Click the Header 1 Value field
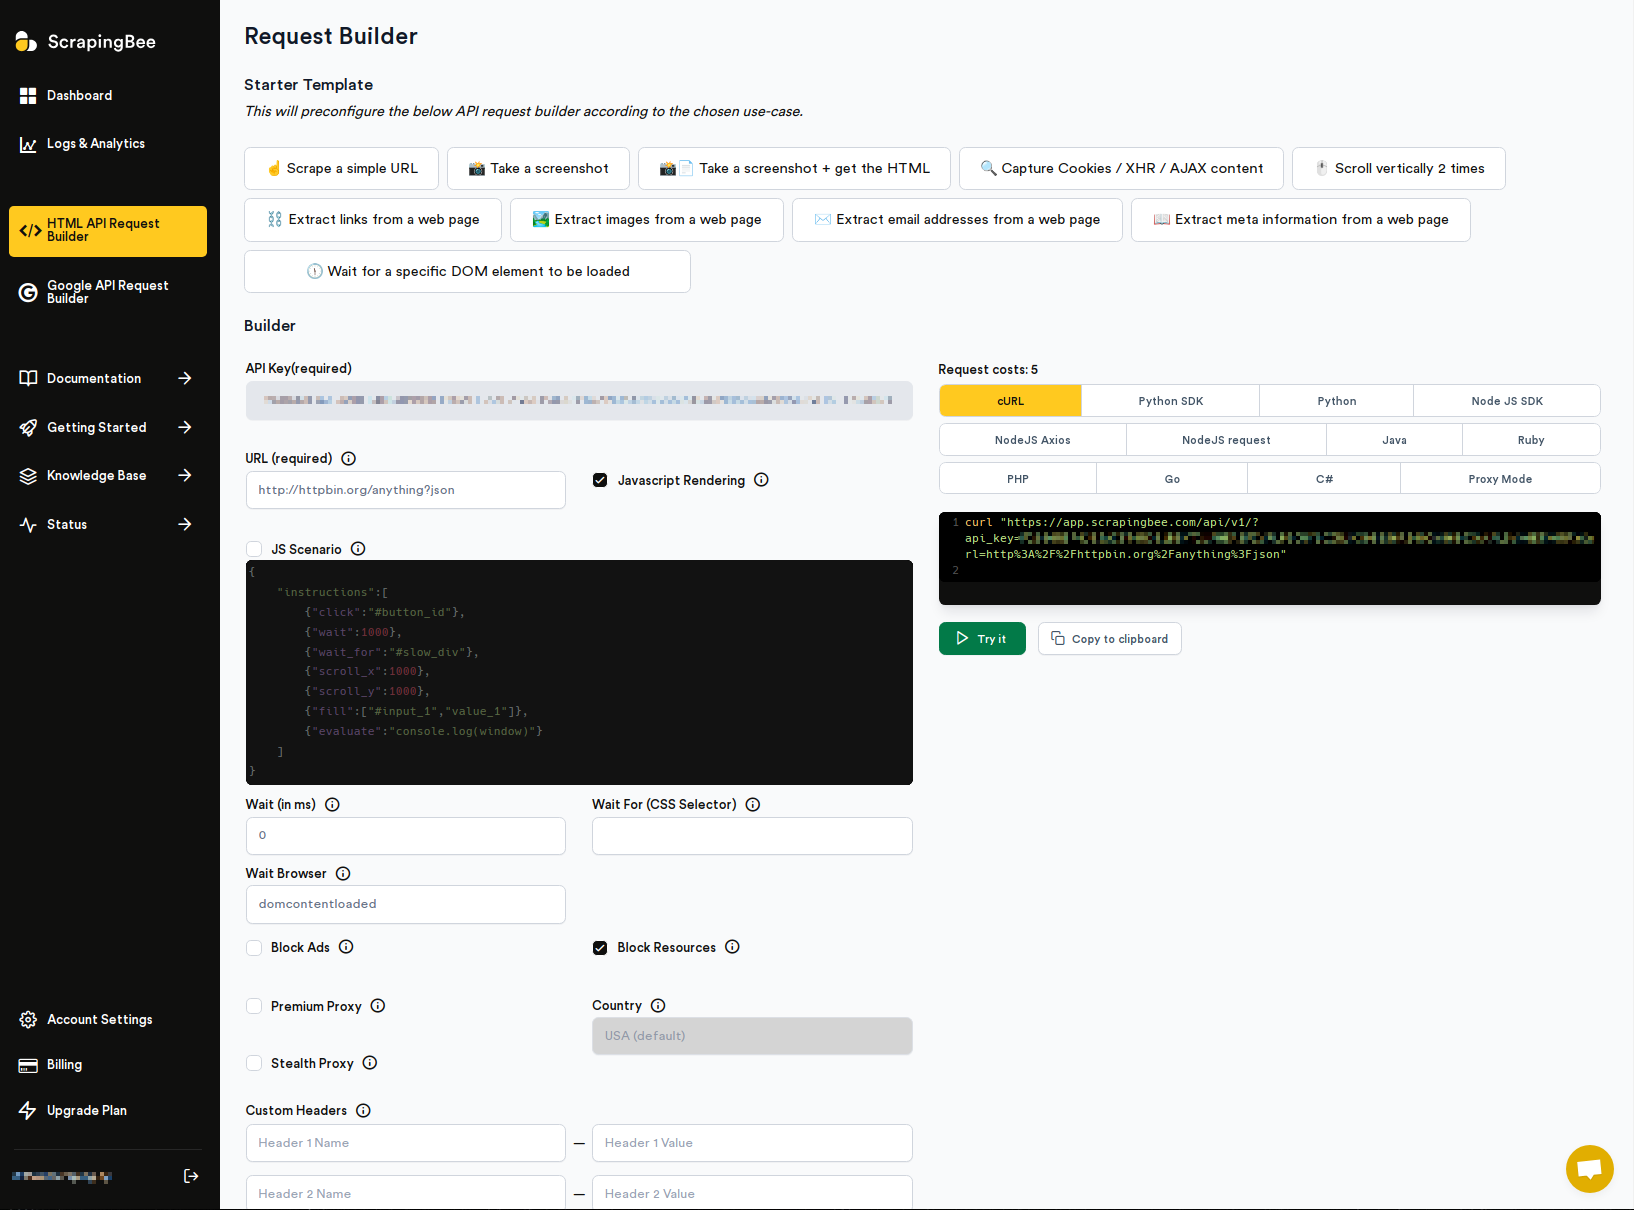 (752, 1143)
